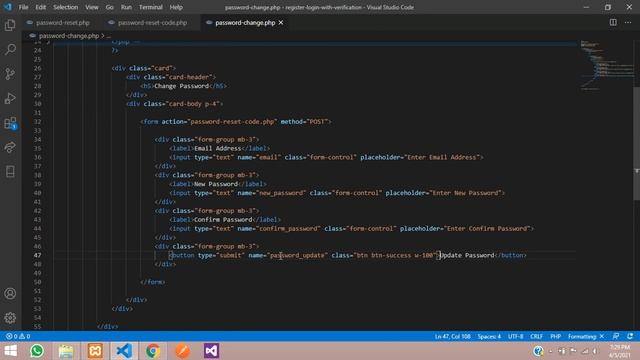Click the Formatting status bar item
This screenshot has width=640, height=360.
pos(585,336)
